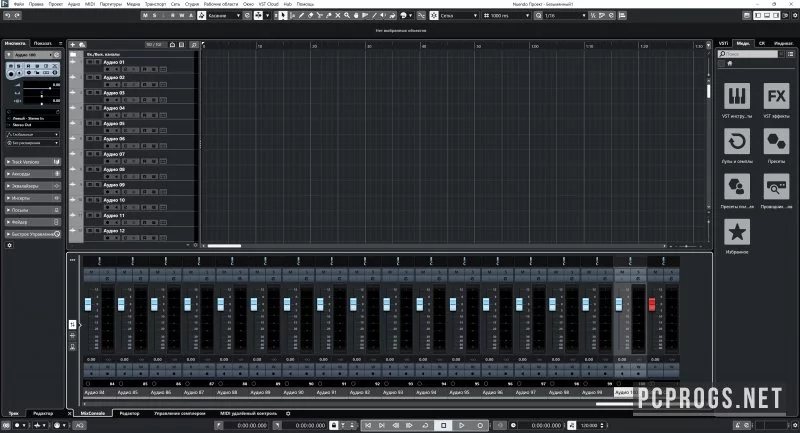Open the automation mode dropdown
Viewport: 800px width, 433px height.
224,16
